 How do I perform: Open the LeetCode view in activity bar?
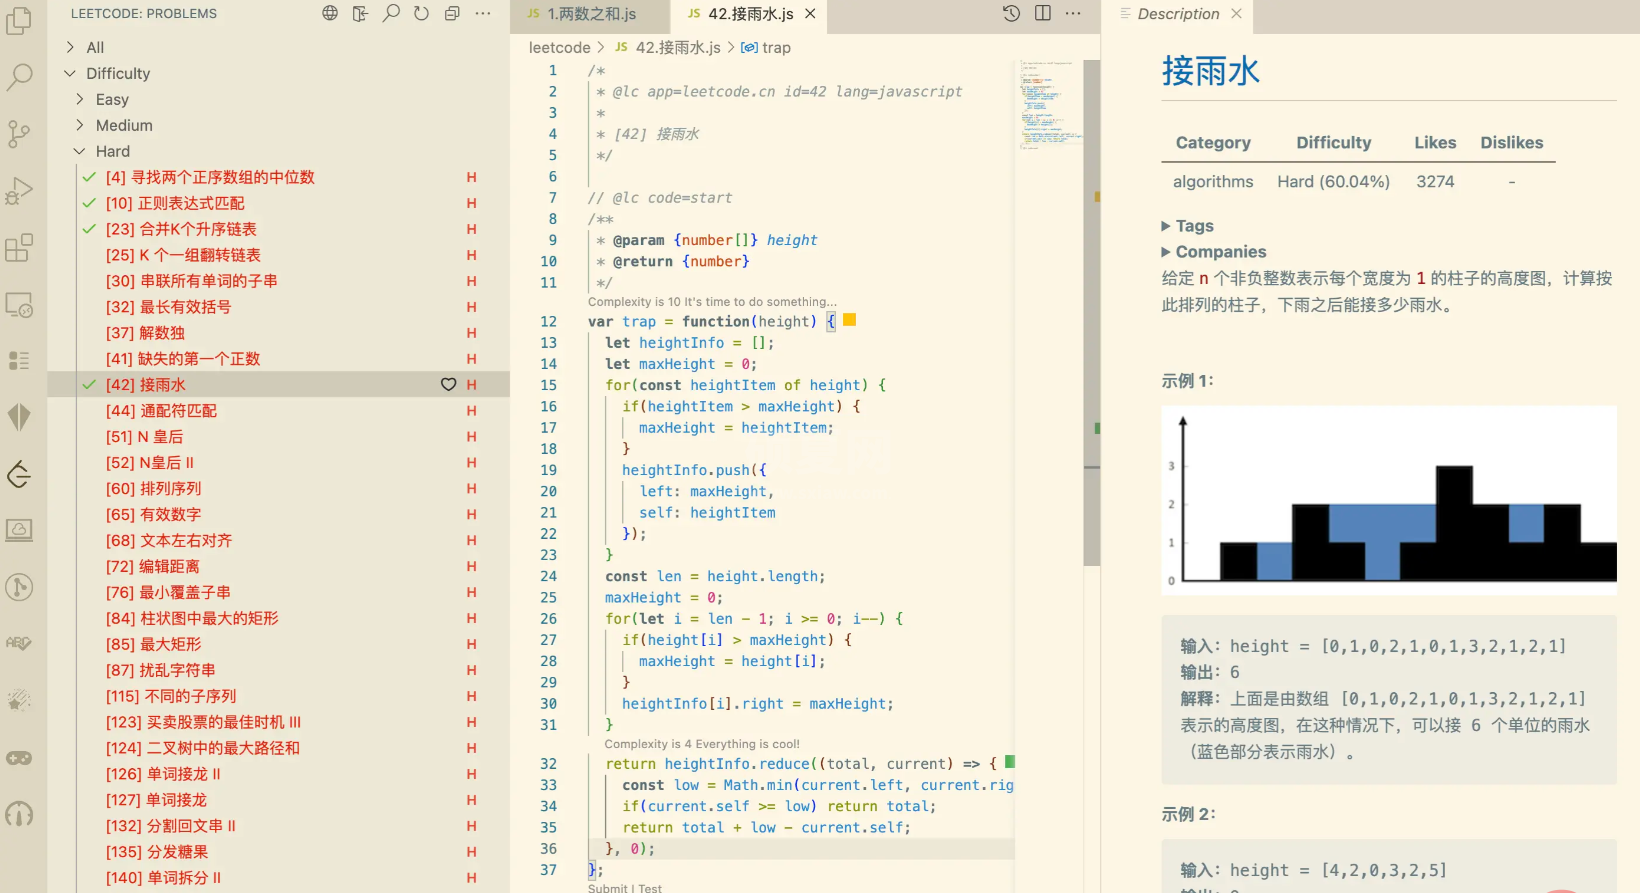(19, 474)
